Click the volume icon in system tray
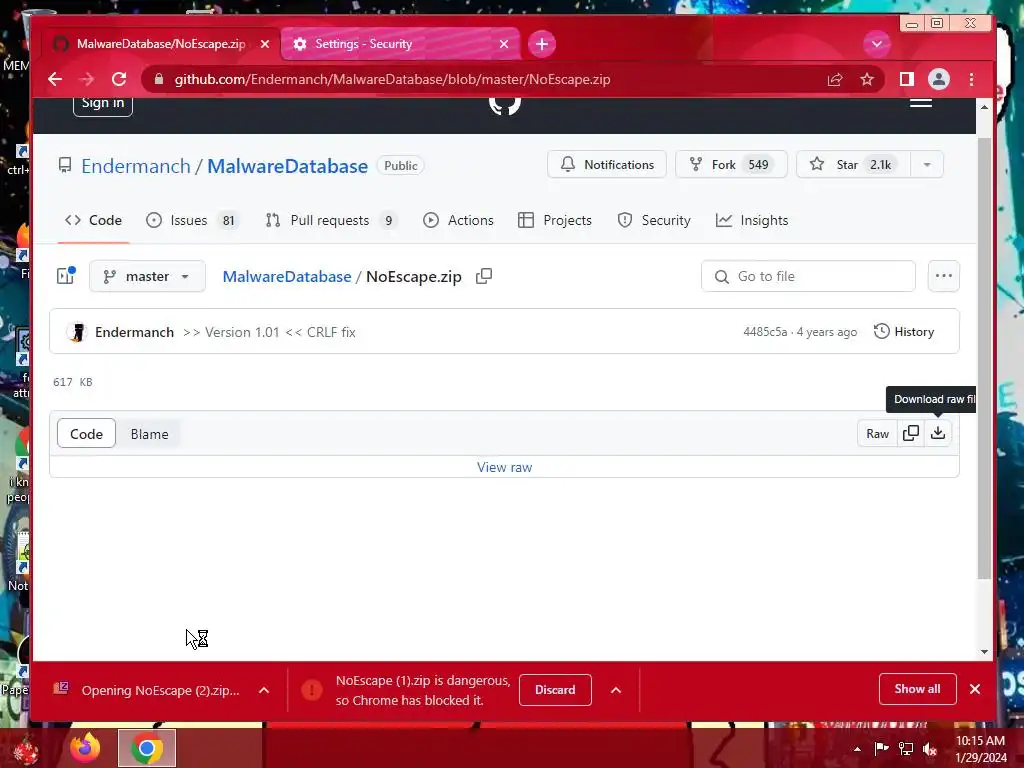The width and height of the screenshot is (1024, 768). coord(929,749)
